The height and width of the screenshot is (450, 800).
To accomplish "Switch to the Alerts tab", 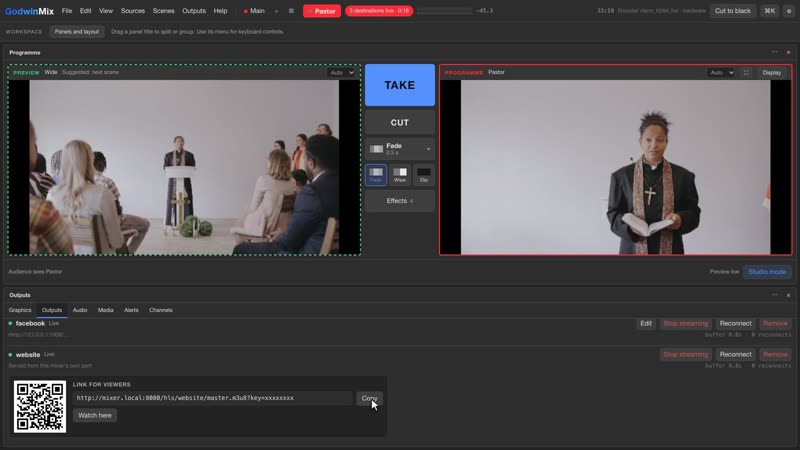I will [x=131, y=310].
